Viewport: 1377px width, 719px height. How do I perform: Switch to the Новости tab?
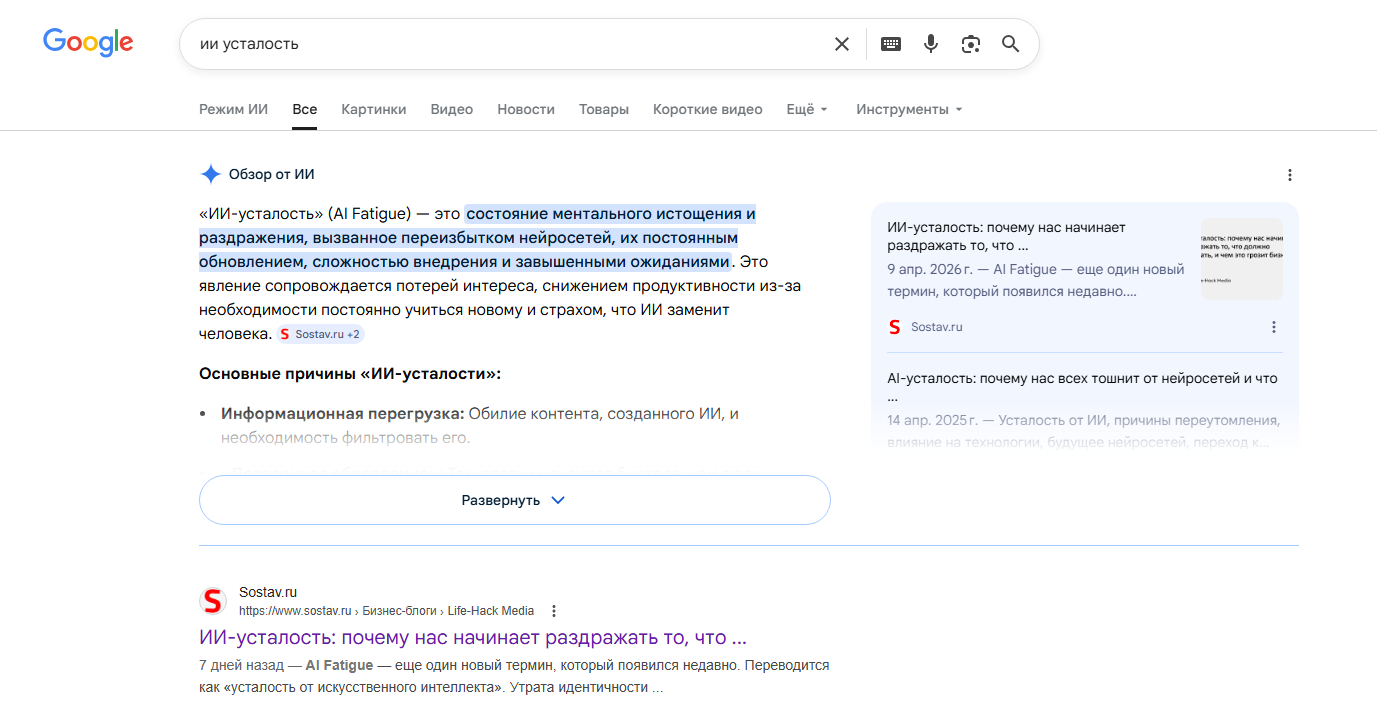coord(525,109)
